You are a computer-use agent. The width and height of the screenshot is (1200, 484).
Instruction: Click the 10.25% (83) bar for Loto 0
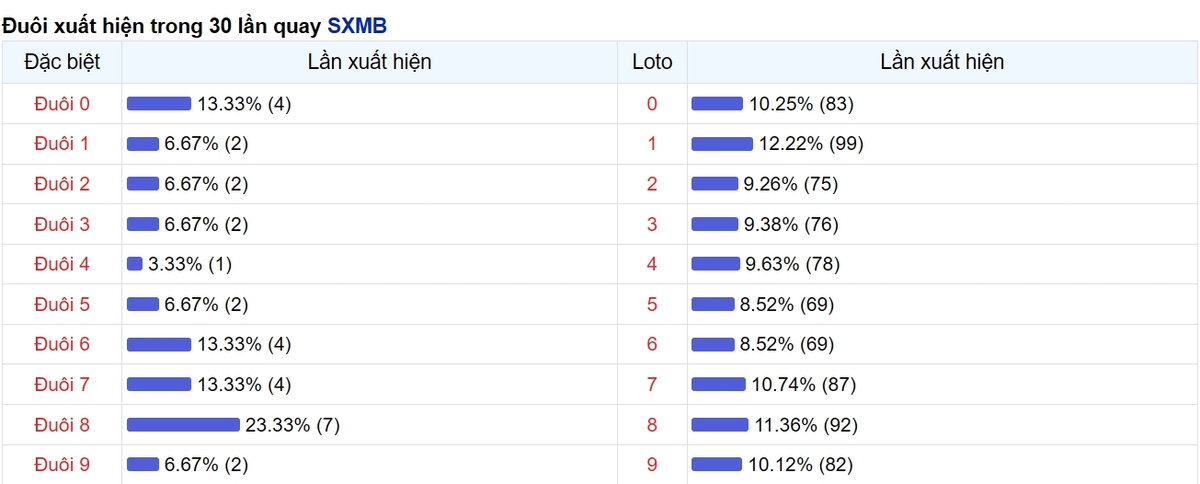(x=717, y=104)
